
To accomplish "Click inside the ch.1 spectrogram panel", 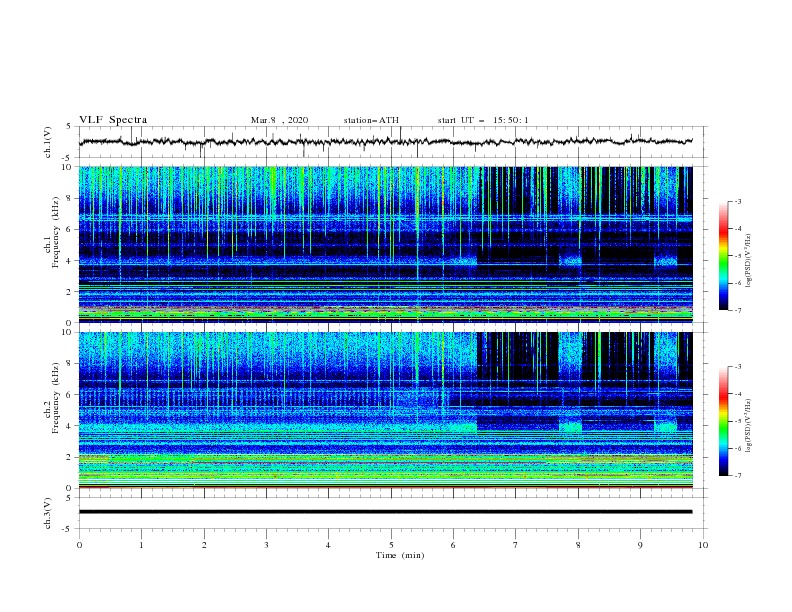I will pos(385,244).
